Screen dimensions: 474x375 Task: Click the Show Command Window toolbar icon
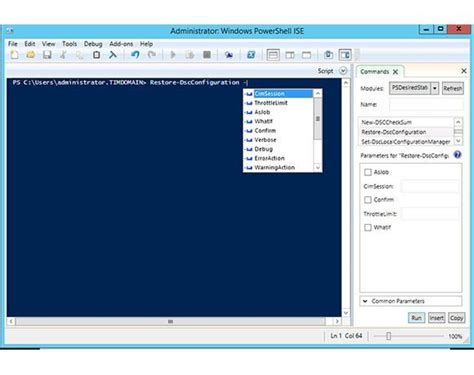[x=328, y=55]
